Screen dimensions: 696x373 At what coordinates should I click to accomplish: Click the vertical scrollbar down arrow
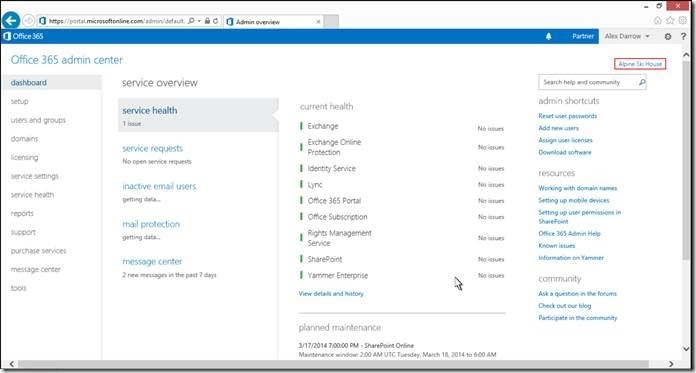pos(687,349)
